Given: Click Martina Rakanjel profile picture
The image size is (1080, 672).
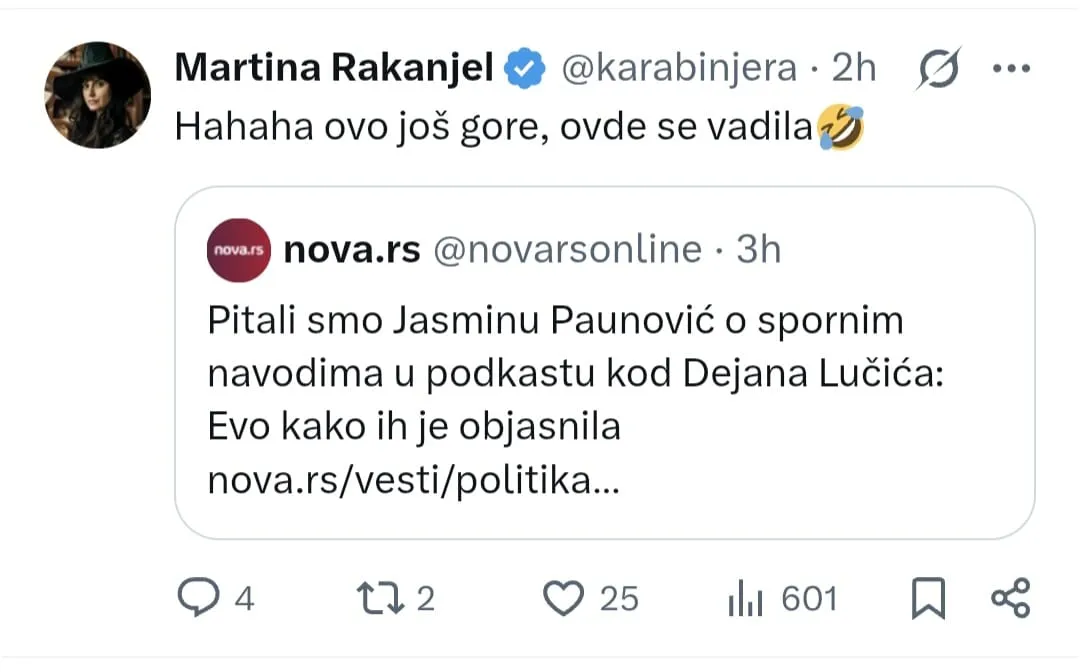Looking at the screenshot, I should click(x=97, y=95).
